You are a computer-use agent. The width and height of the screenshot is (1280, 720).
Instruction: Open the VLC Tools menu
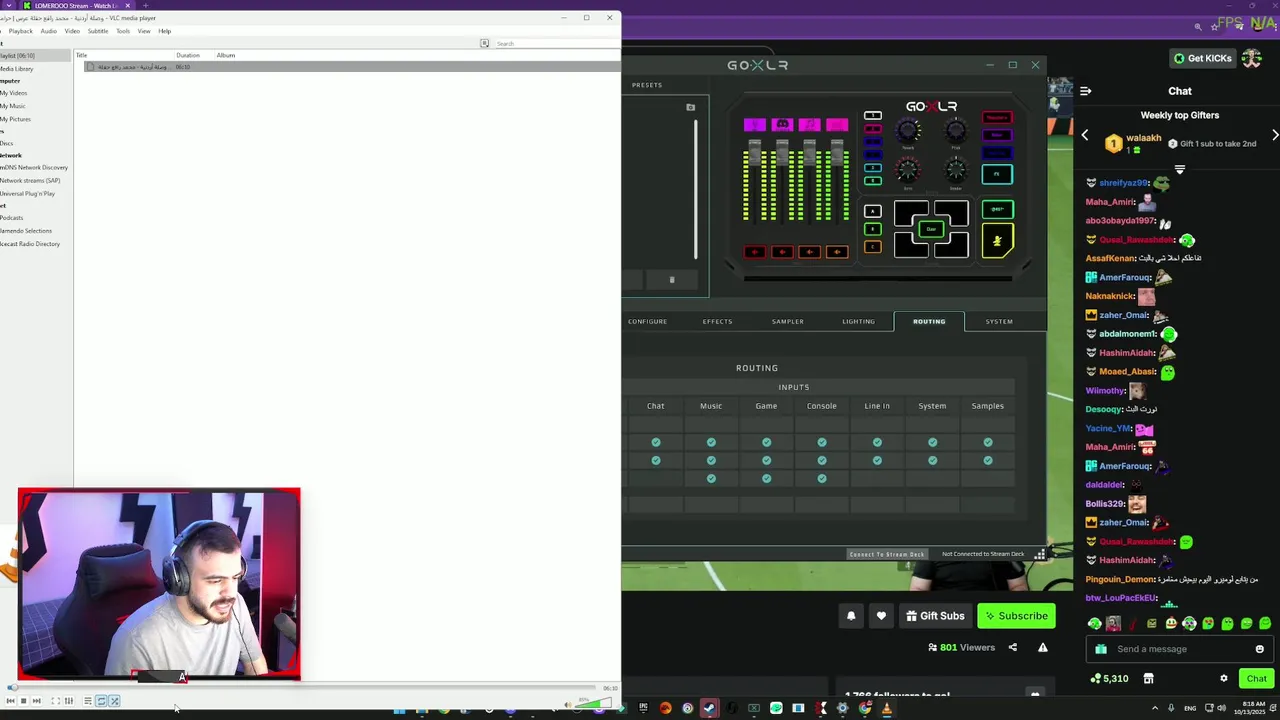point(122,31)
